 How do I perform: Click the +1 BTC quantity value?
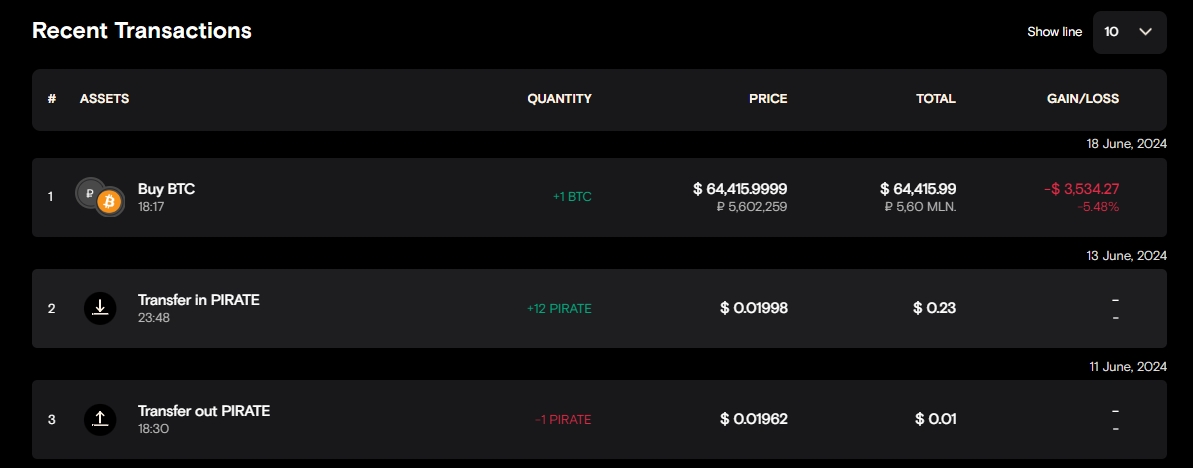[x=572, y=197]
